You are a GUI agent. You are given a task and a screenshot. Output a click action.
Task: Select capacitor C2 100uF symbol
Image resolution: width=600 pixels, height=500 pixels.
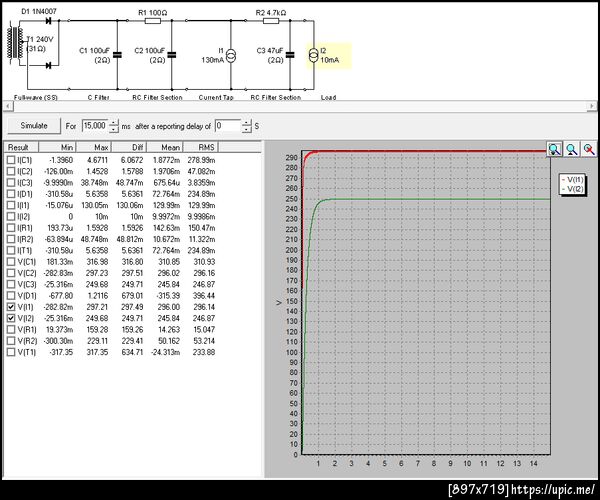pyautogui.click(x=172, y=55)
